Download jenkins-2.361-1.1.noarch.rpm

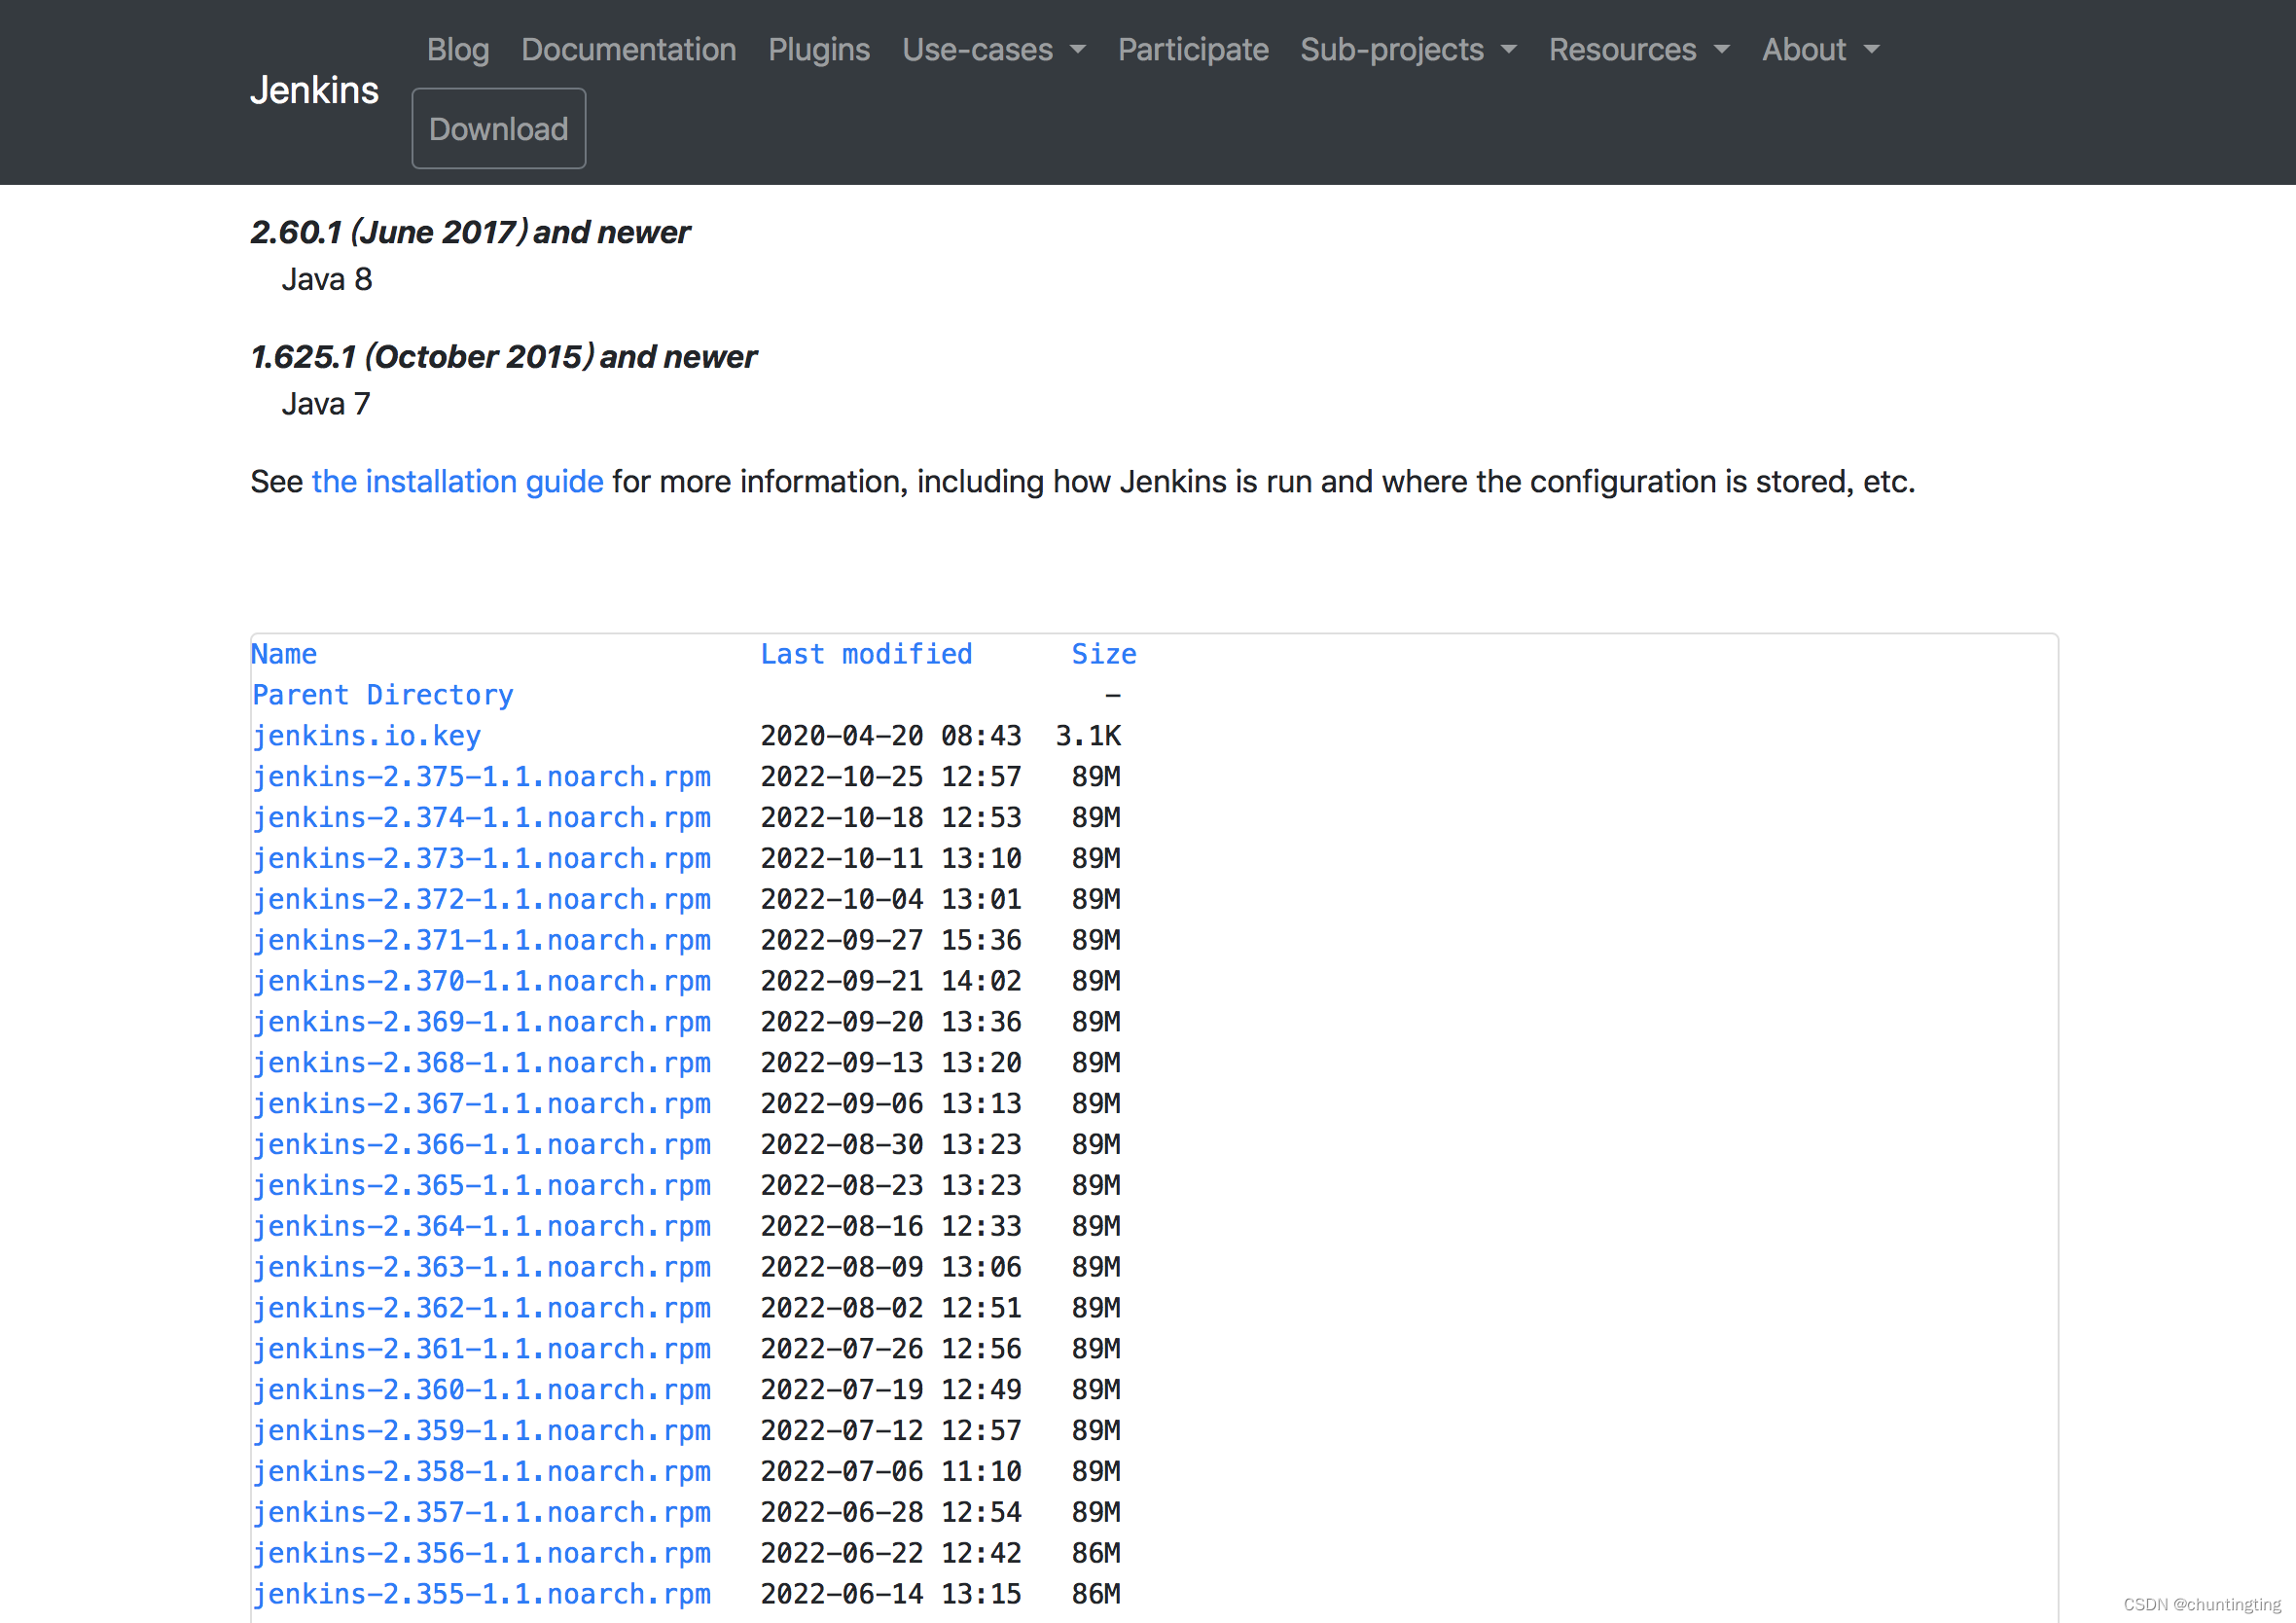coord(481,1350)
